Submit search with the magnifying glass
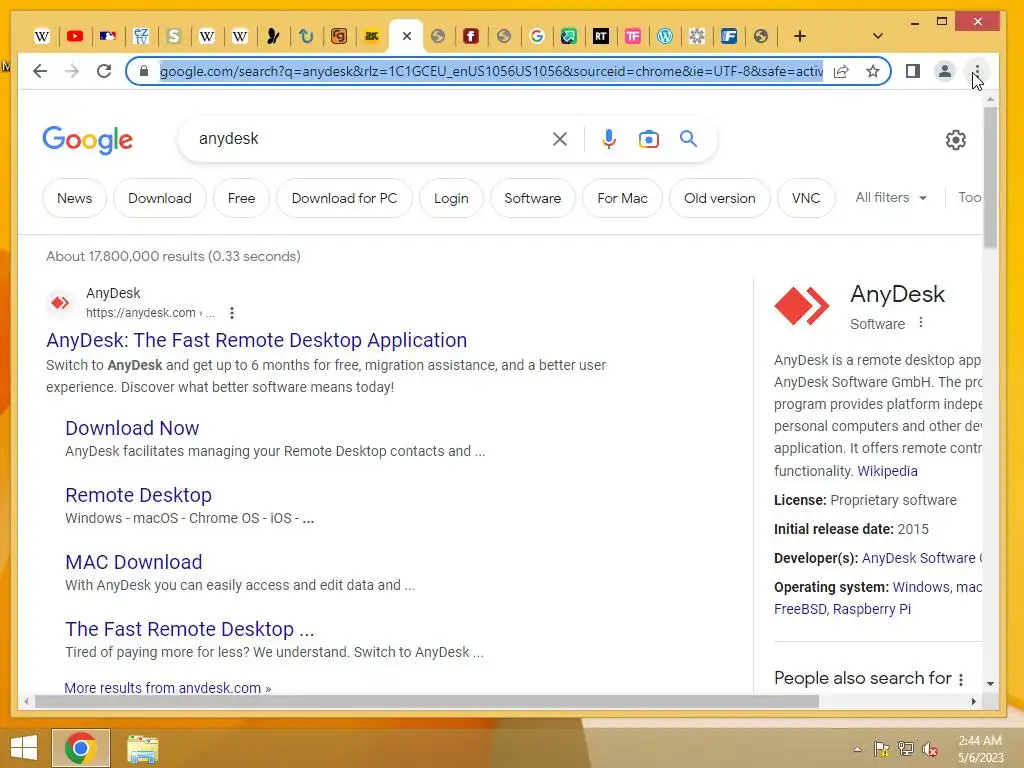This screenshot has width=1024, height=768. tap(688, 139)
